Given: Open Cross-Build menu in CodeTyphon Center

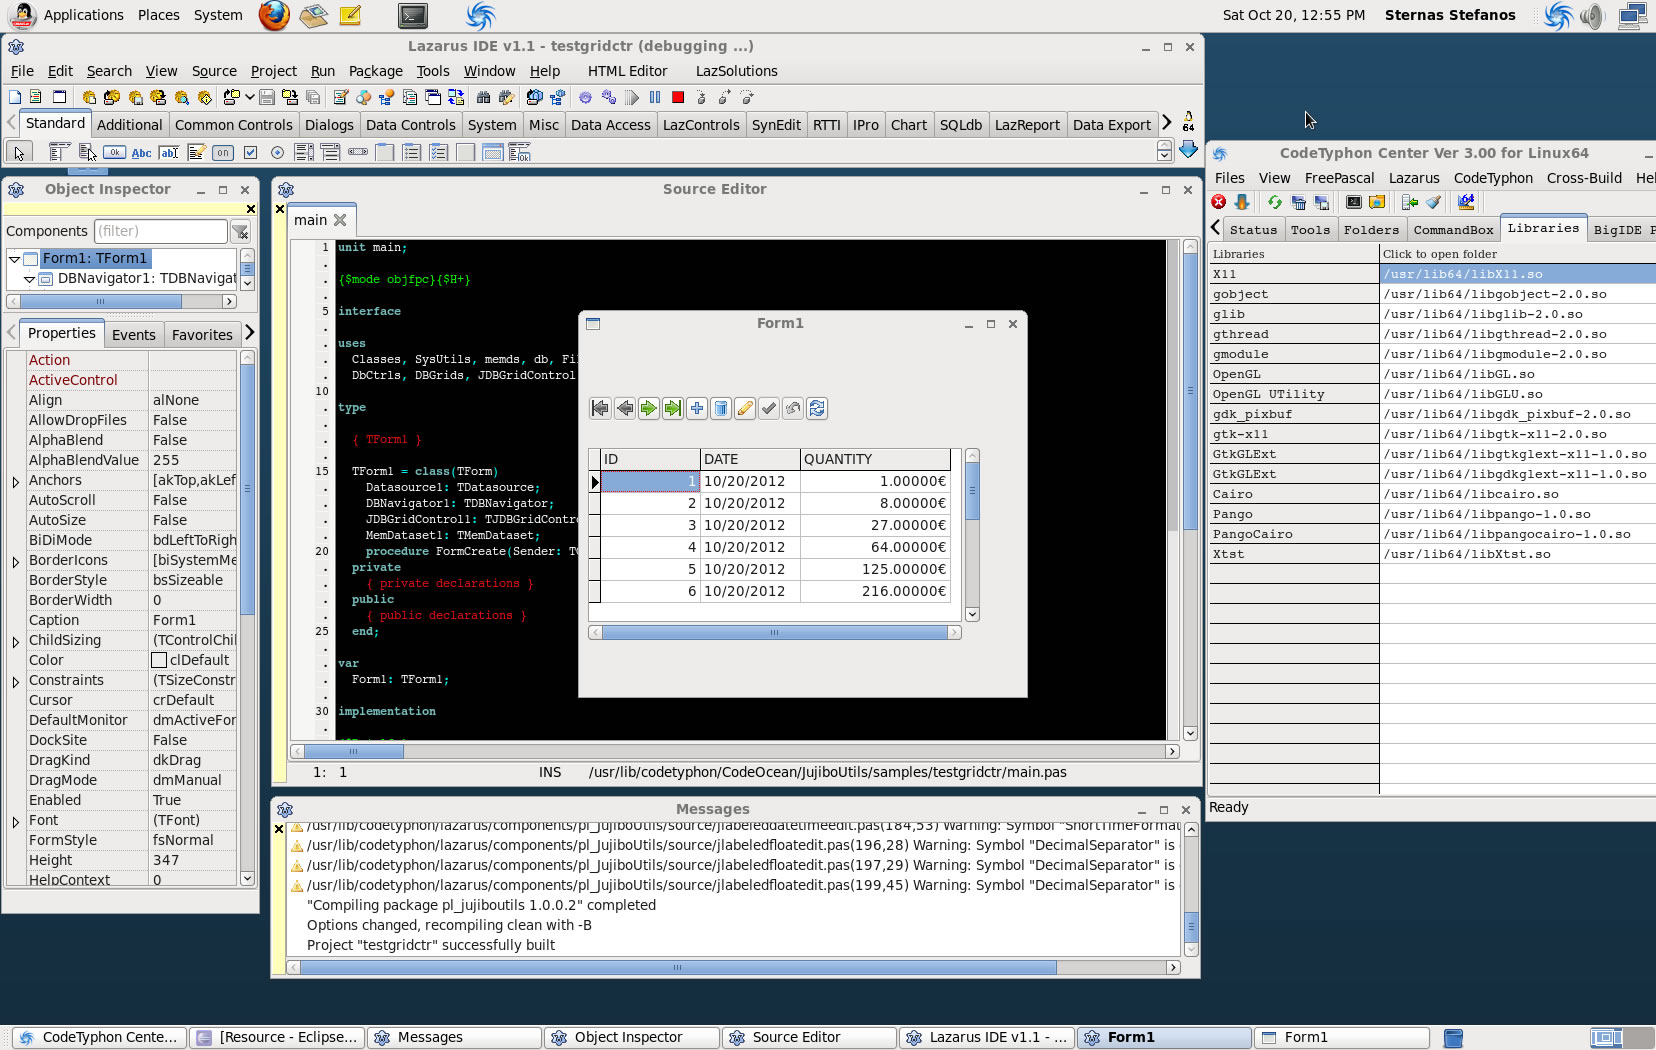Looking at the screenshot, I should 1584,178.
